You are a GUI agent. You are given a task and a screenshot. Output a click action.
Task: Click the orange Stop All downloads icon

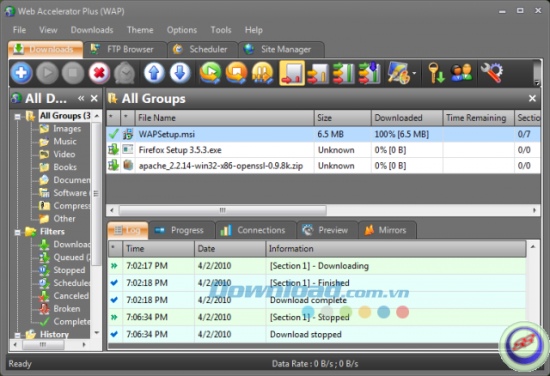pos(236,73)
